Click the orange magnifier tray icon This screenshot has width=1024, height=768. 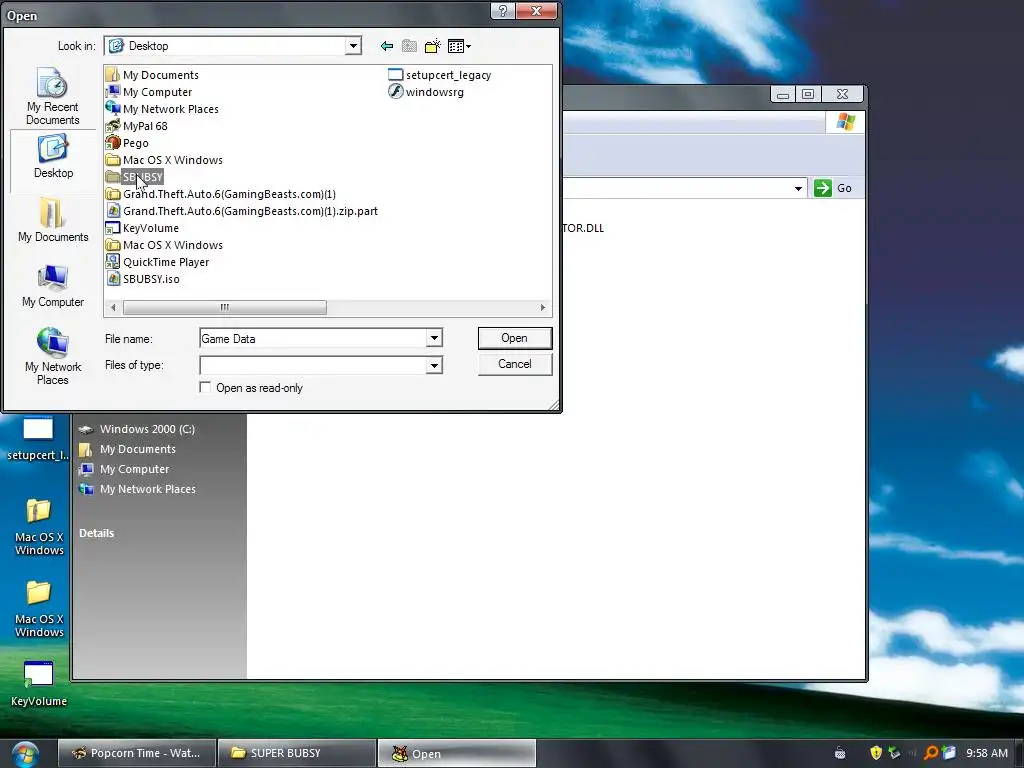931,753
